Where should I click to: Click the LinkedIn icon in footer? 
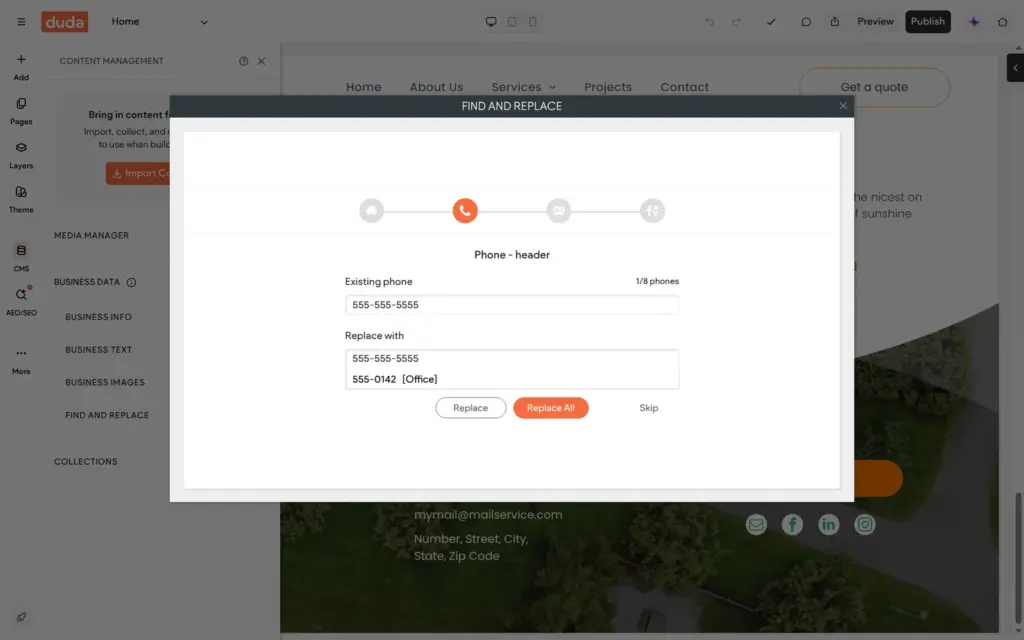828,524
